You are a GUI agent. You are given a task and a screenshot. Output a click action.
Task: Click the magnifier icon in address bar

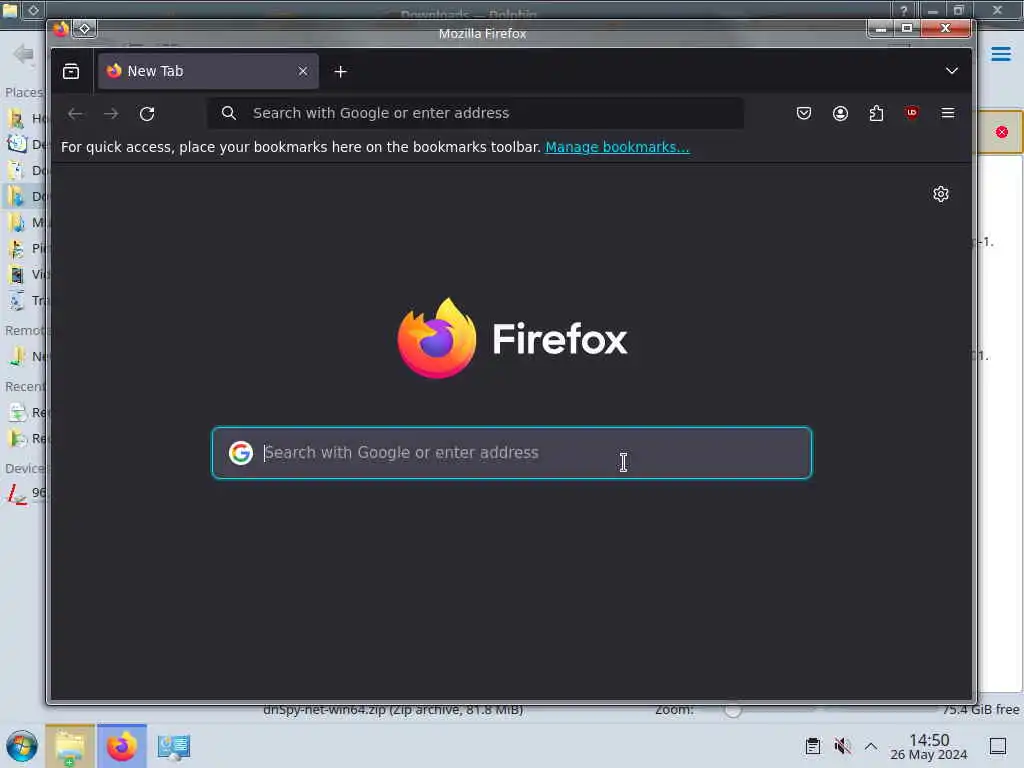pos(229,113)
